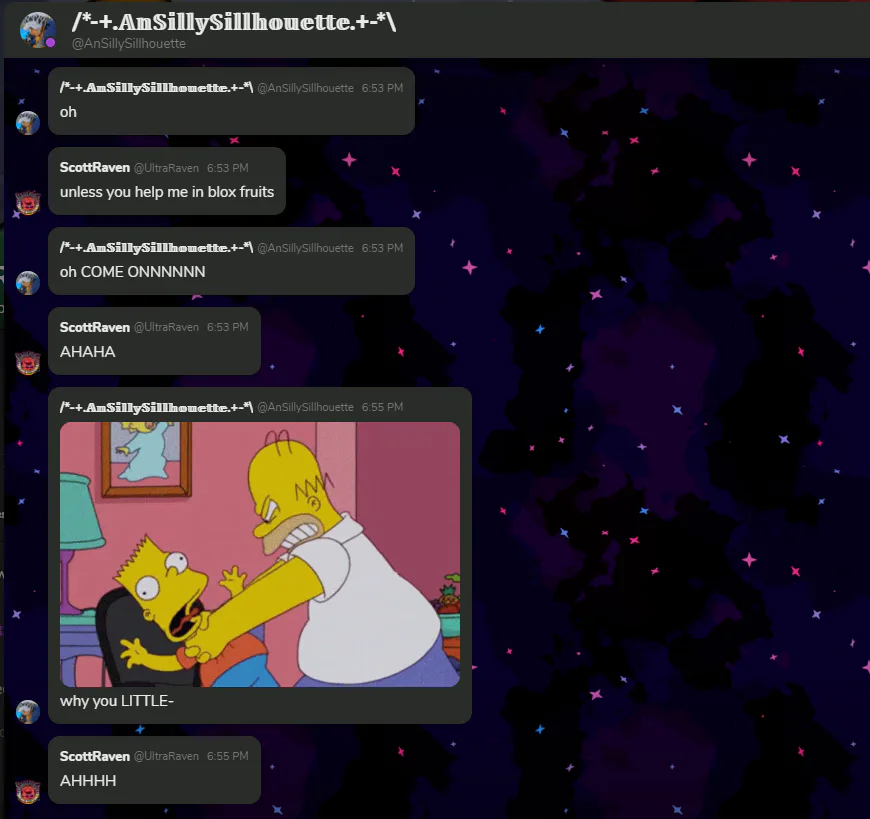Click avatar beside "oh COME ONNNNNN" message
This screenshot has width=870, height=819.
(28, 283)
